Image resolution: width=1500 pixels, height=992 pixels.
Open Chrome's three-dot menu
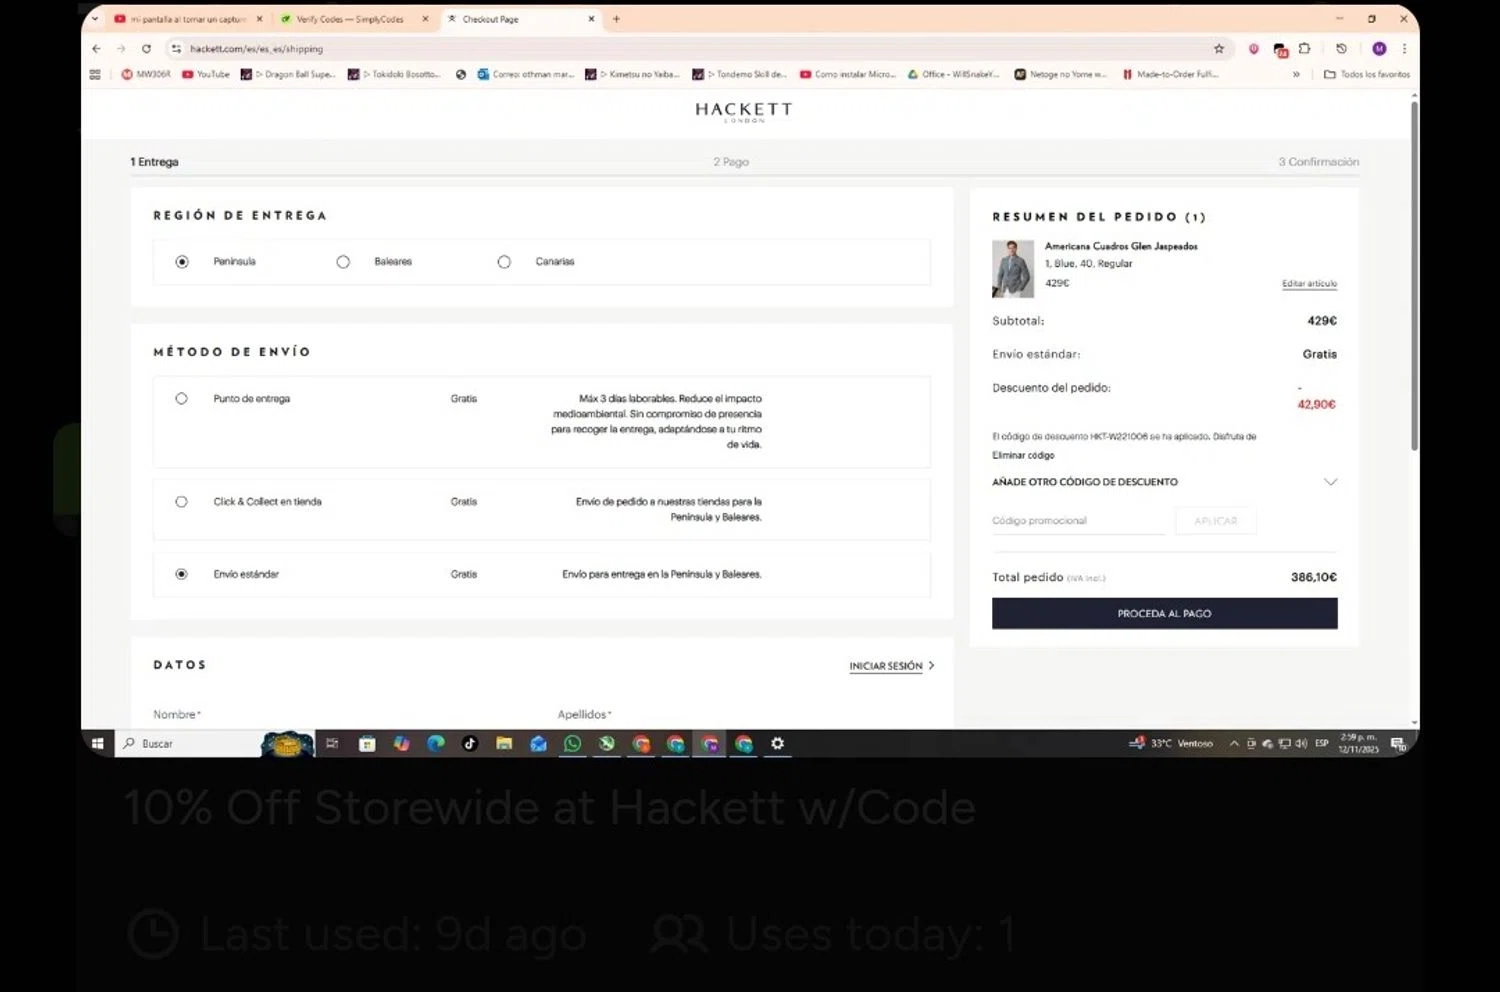click(1404, 48)
